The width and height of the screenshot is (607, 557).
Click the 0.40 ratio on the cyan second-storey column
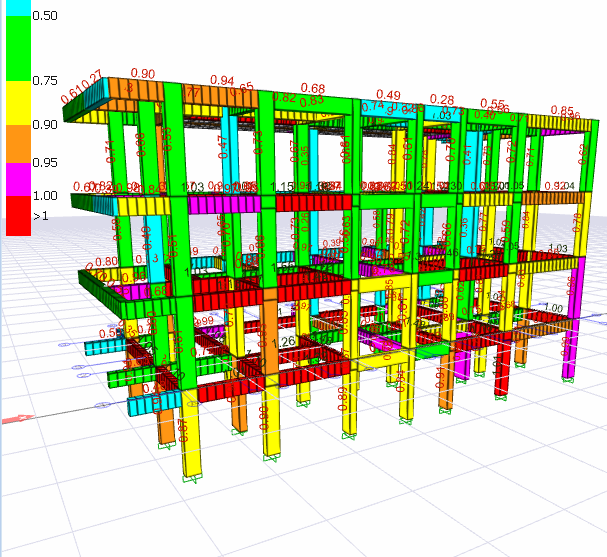[x=147, y=238]
